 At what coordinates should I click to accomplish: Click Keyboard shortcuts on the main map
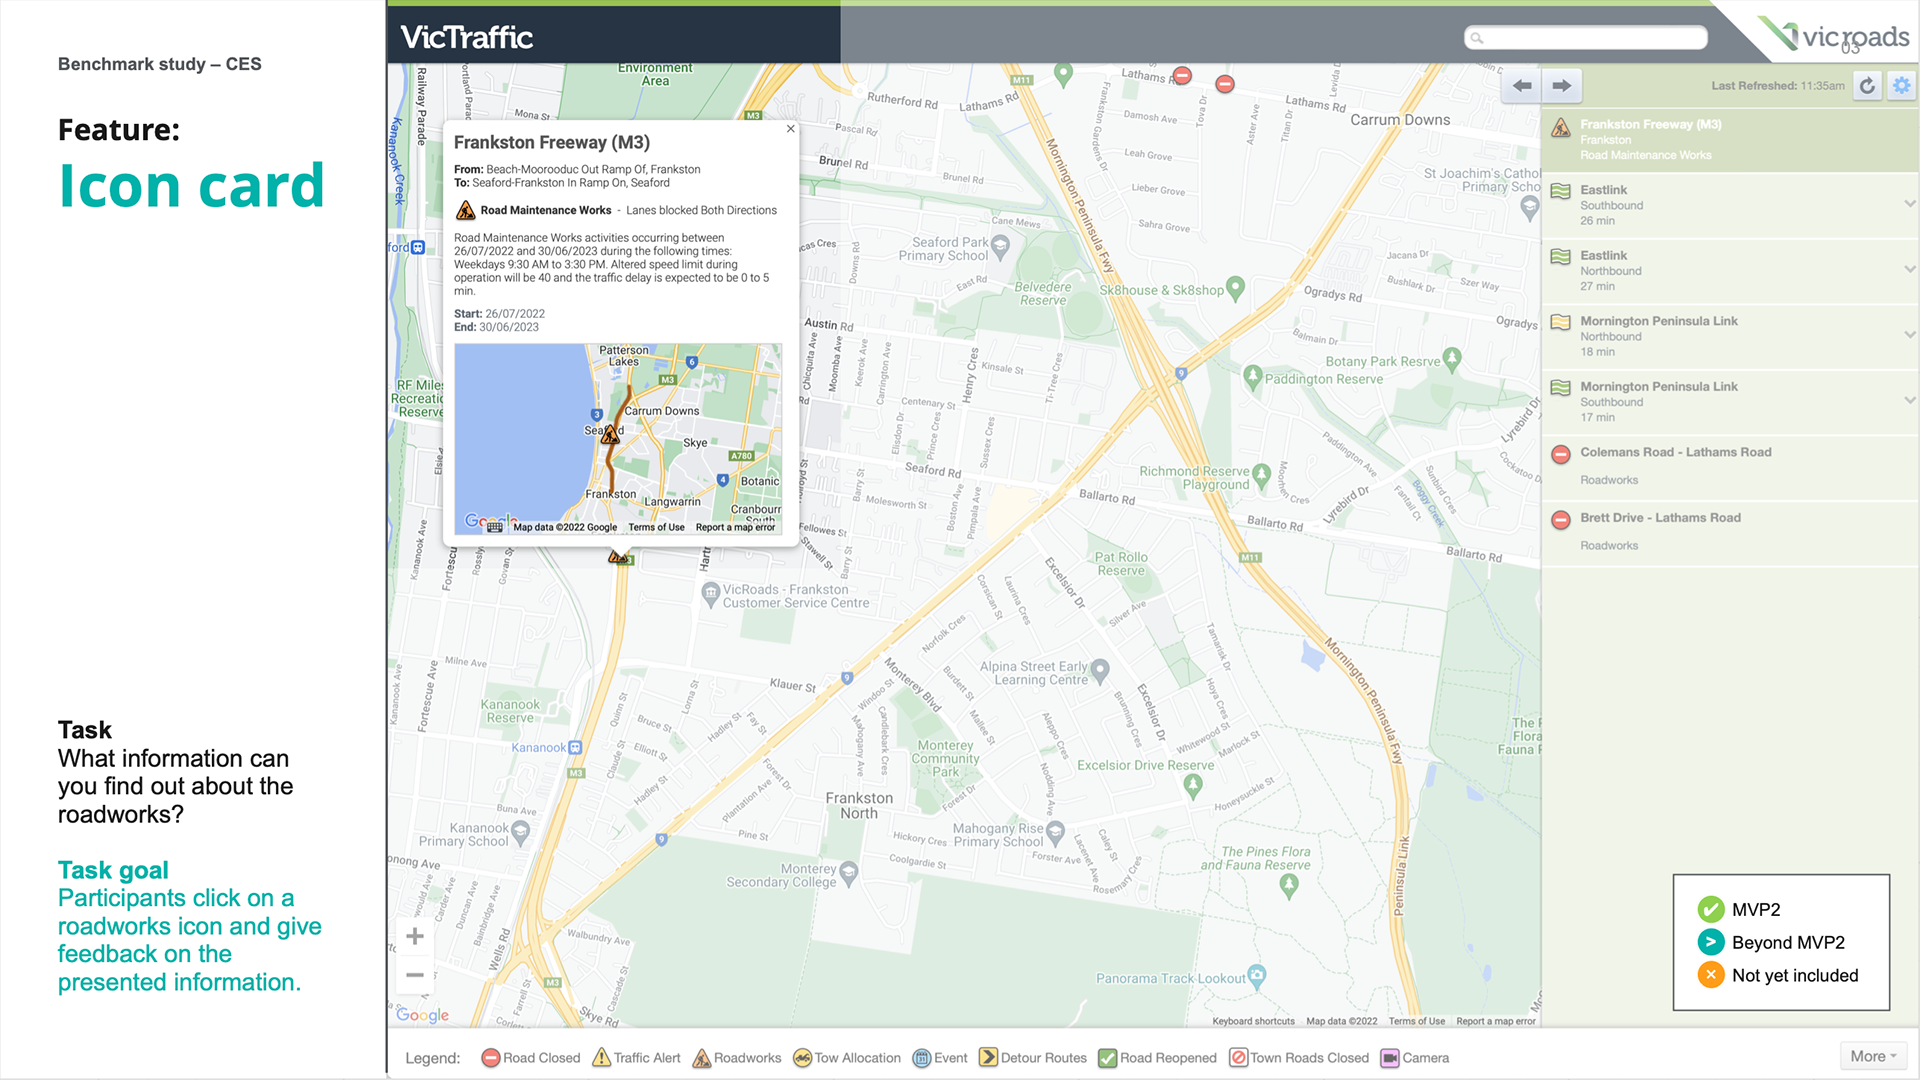click(1253, 1021)
